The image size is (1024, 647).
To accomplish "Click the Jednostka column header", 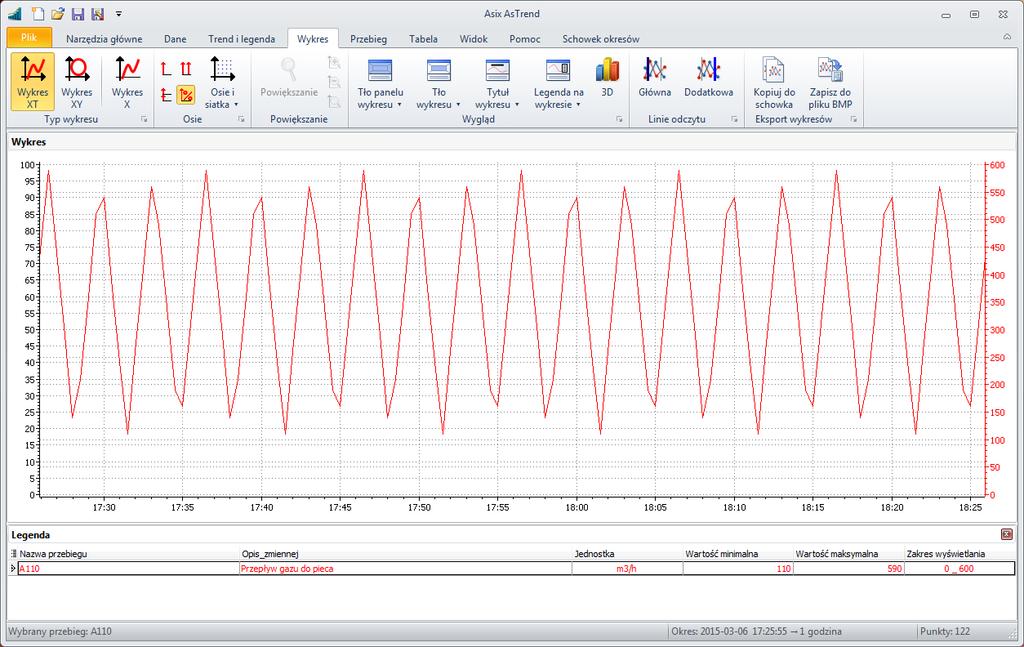I will [627, 554].
